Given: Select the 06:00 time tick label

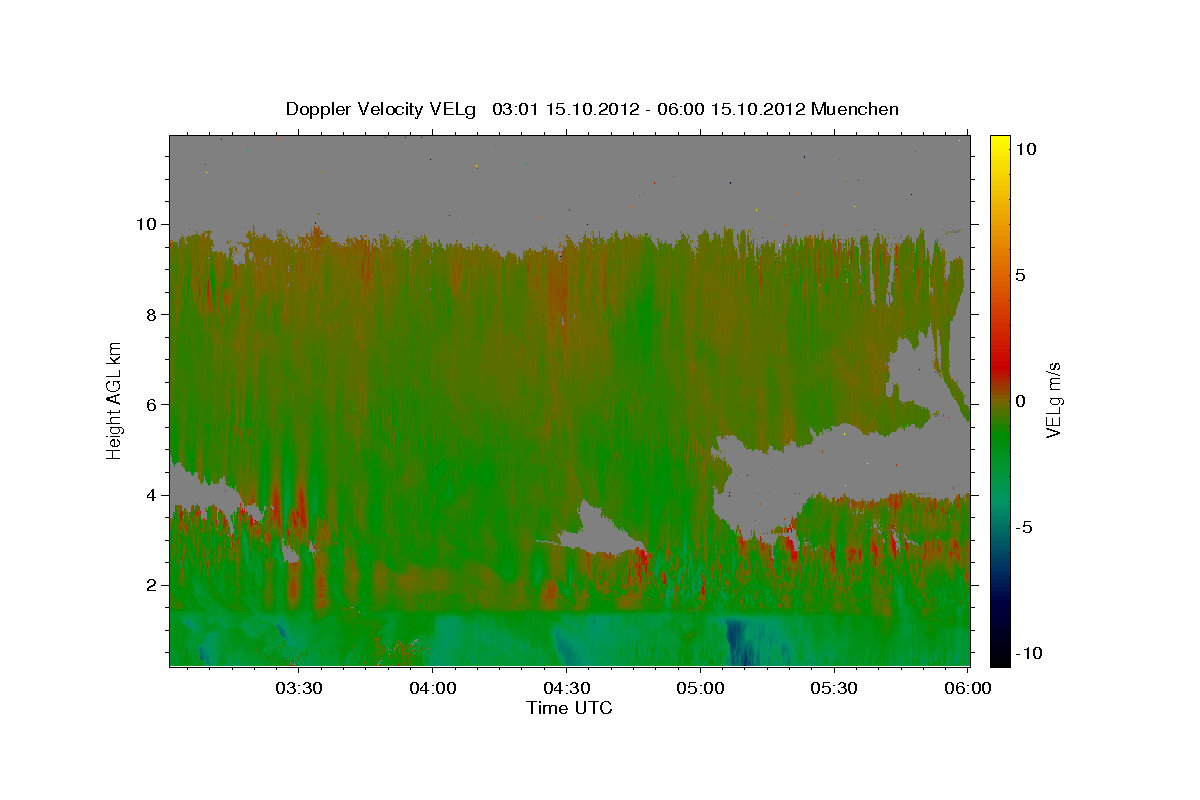Looking at the screenshot, I should [x=967, y=688].
